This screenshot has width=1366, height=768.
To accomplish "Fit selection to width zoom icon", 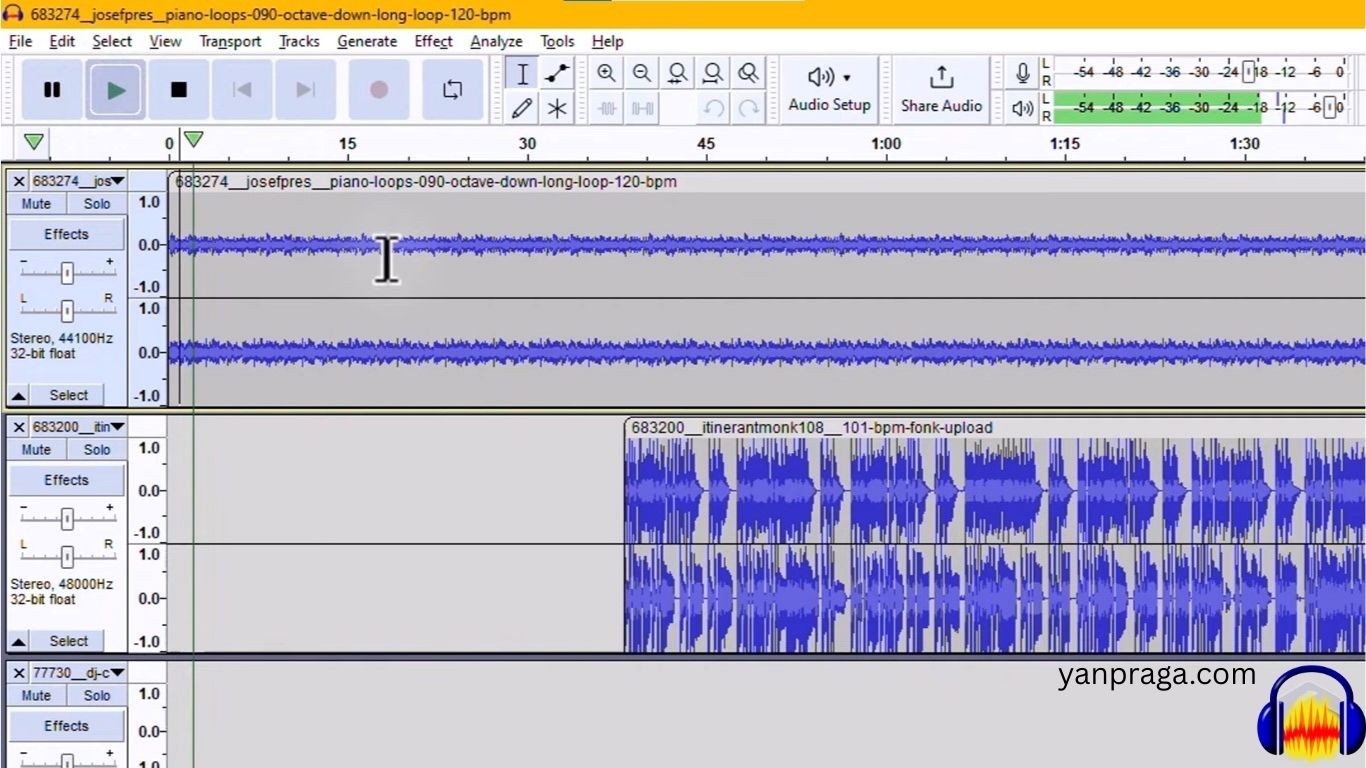I will tap(678, 73).
